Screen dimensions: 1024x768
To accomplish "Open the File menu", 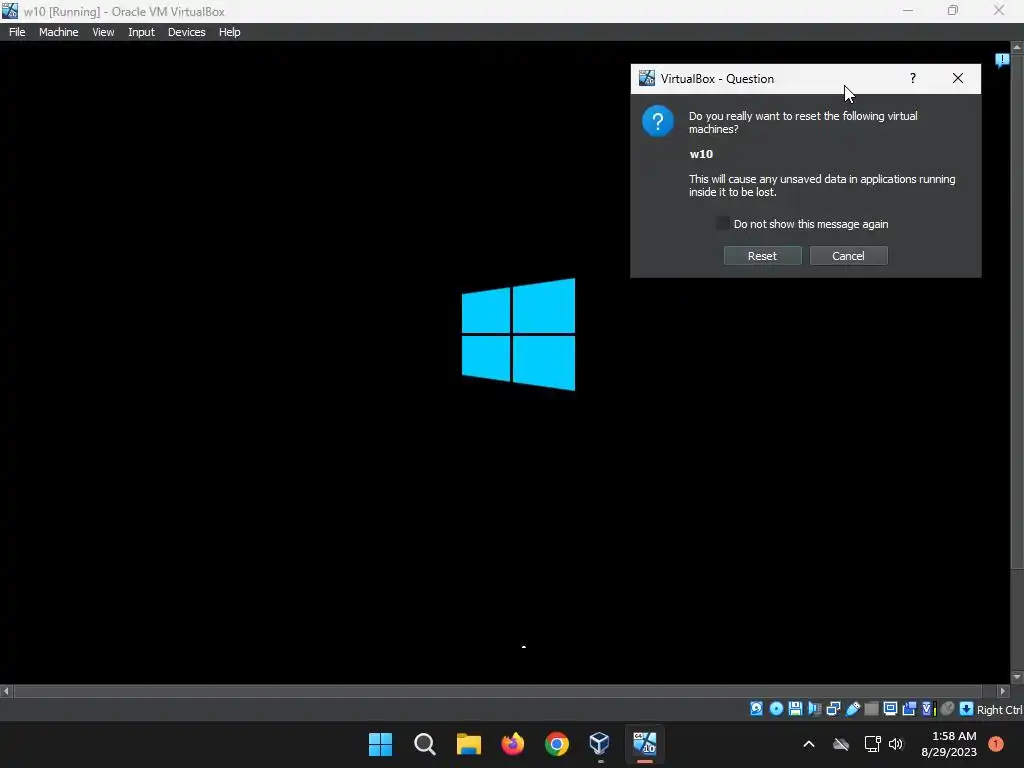I will [17, 32].
